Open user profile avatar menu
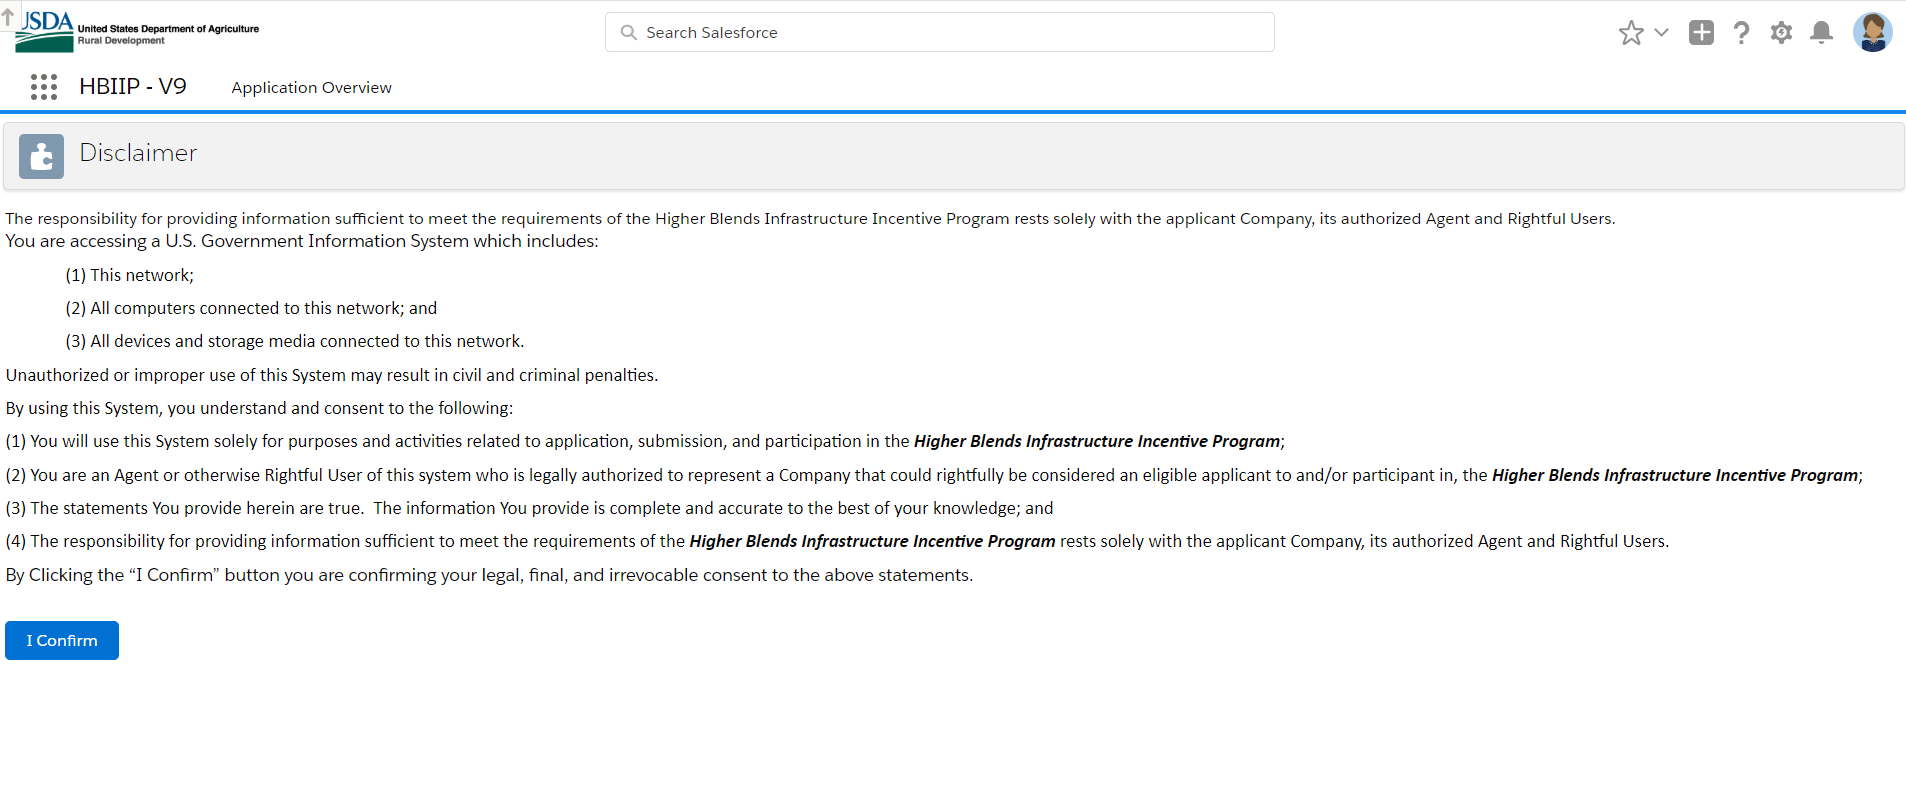Image resolution: width=1906 pixels, height=812 pixels. (x=1872, y=33)
